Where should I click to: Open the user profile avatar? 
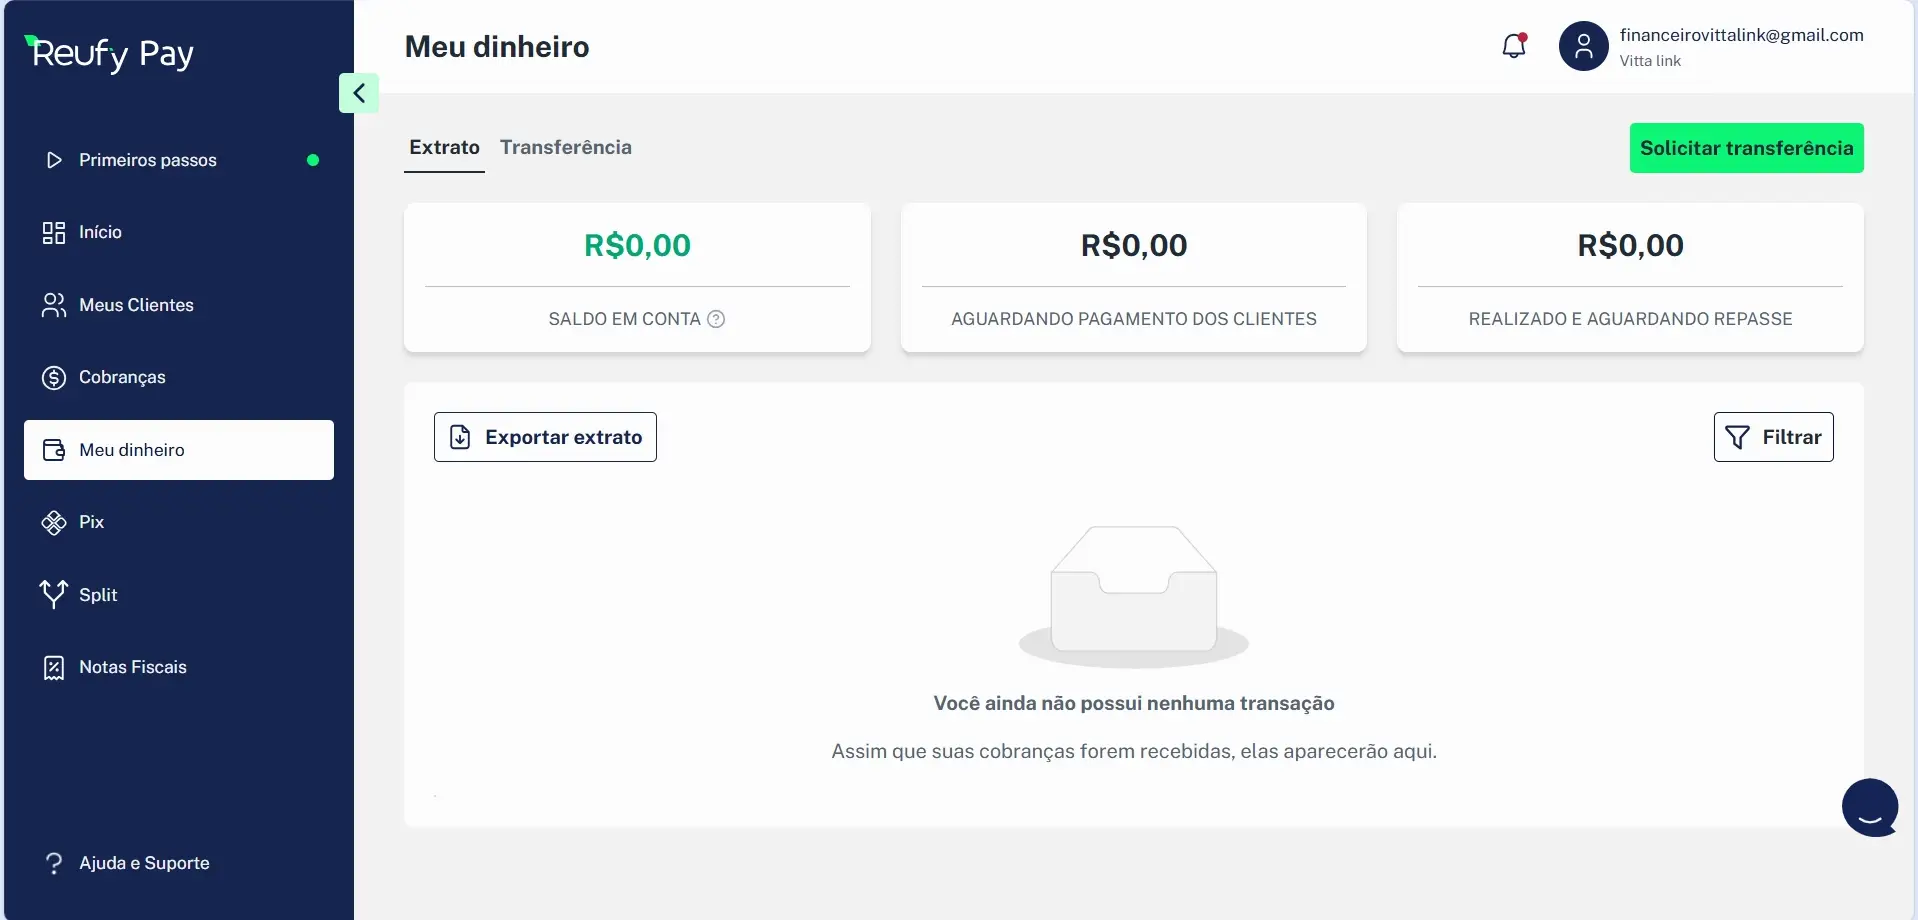point(1583,46)
